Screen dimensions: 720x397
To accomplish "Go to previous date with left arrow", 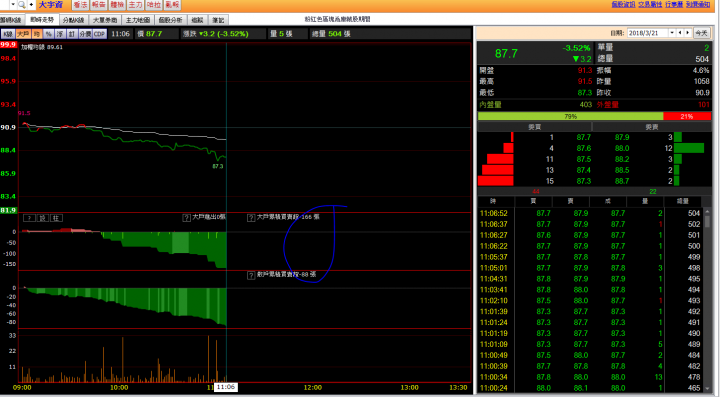I will click(x=681, y=33).
